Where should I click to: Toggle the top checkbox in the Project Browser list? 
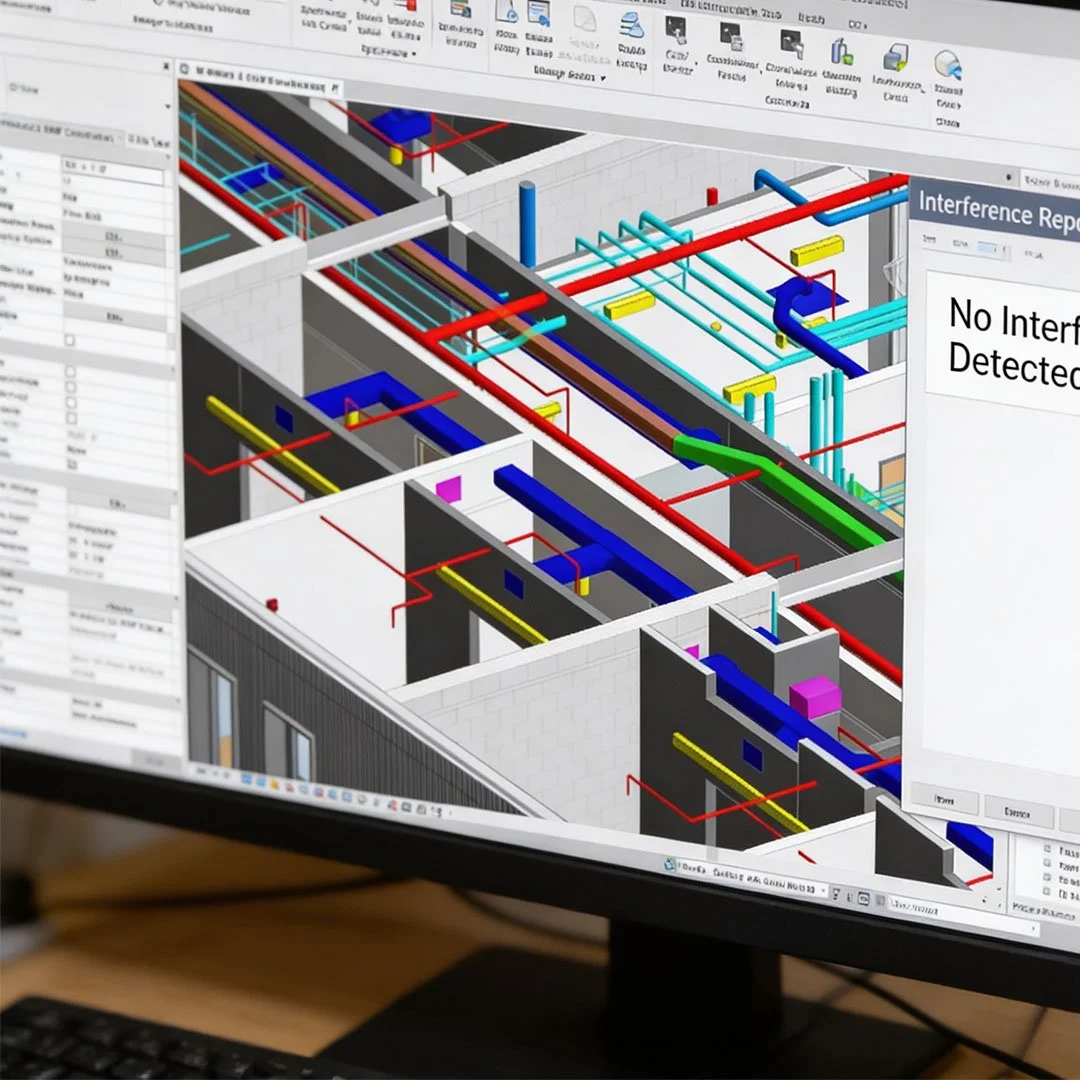1048,849
